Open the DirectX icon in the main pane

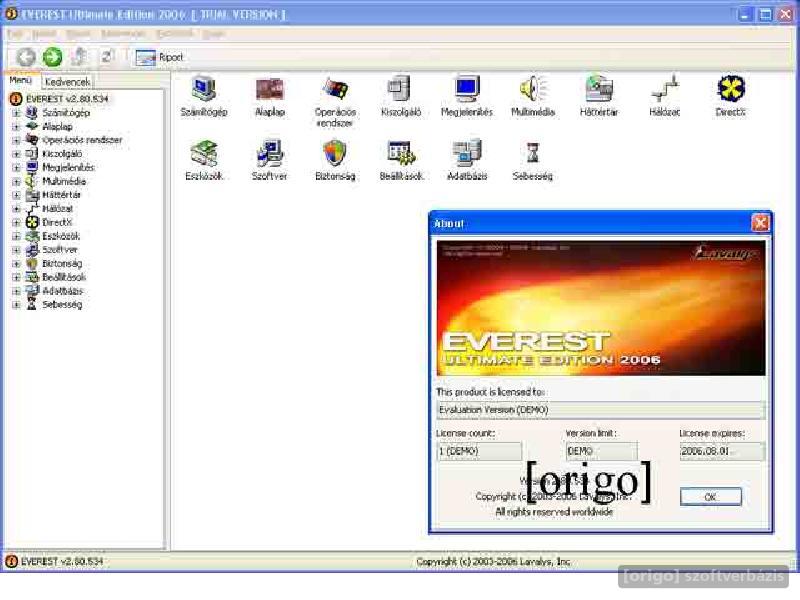(x=730, y=96)
